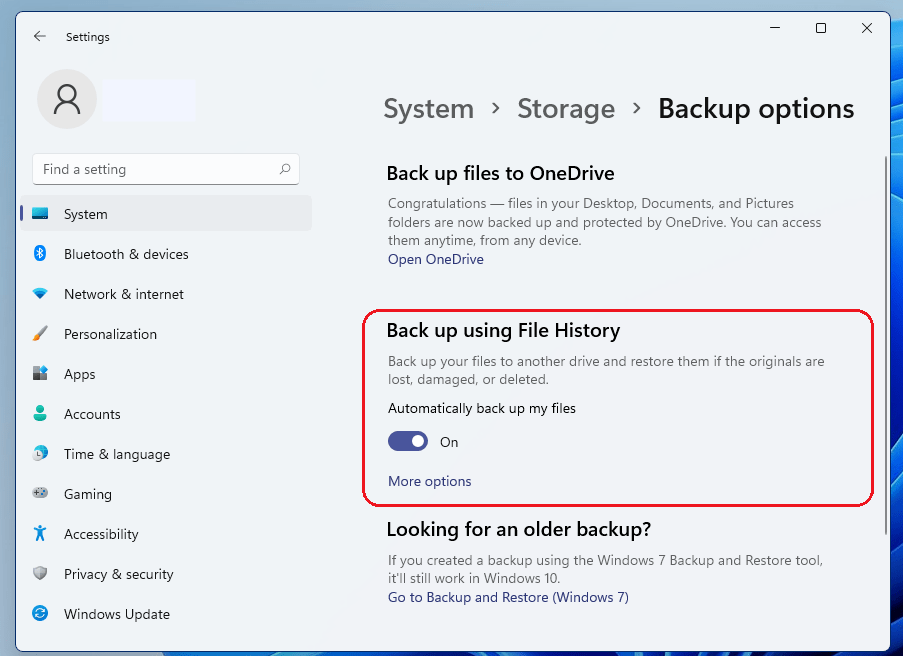Screen dimensions: 903x656
Task: Turn off Automatically back up my files toggle
Action: (408, 442)
